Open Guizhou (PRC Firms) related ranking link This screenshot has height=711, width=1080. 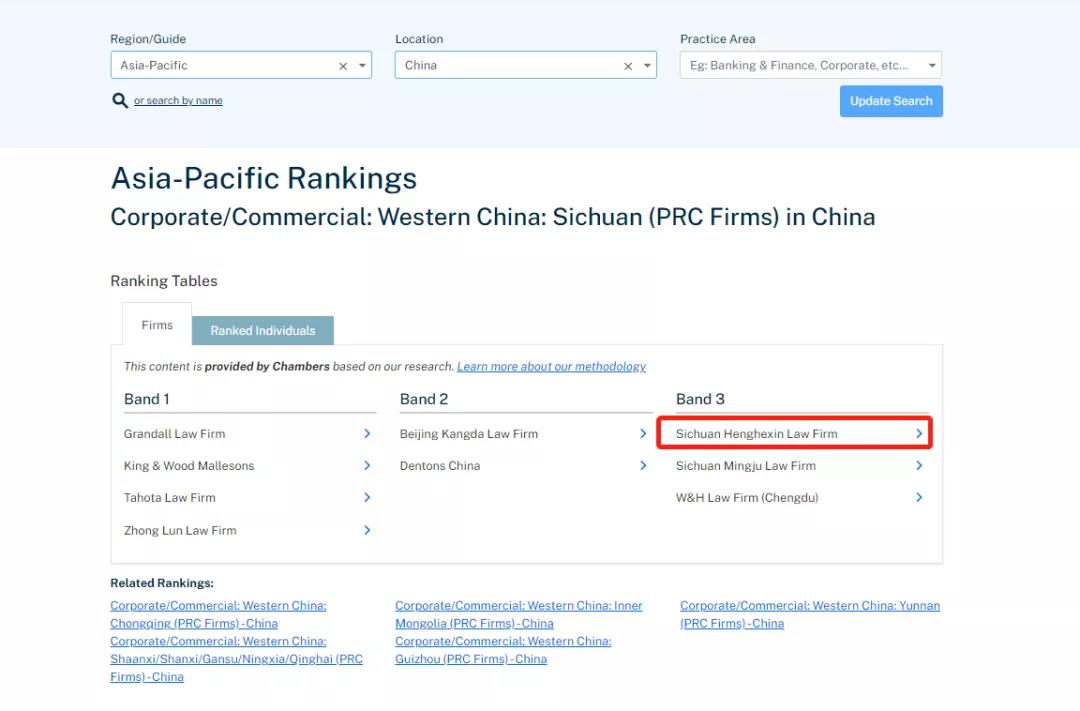[x=502, y=650]
